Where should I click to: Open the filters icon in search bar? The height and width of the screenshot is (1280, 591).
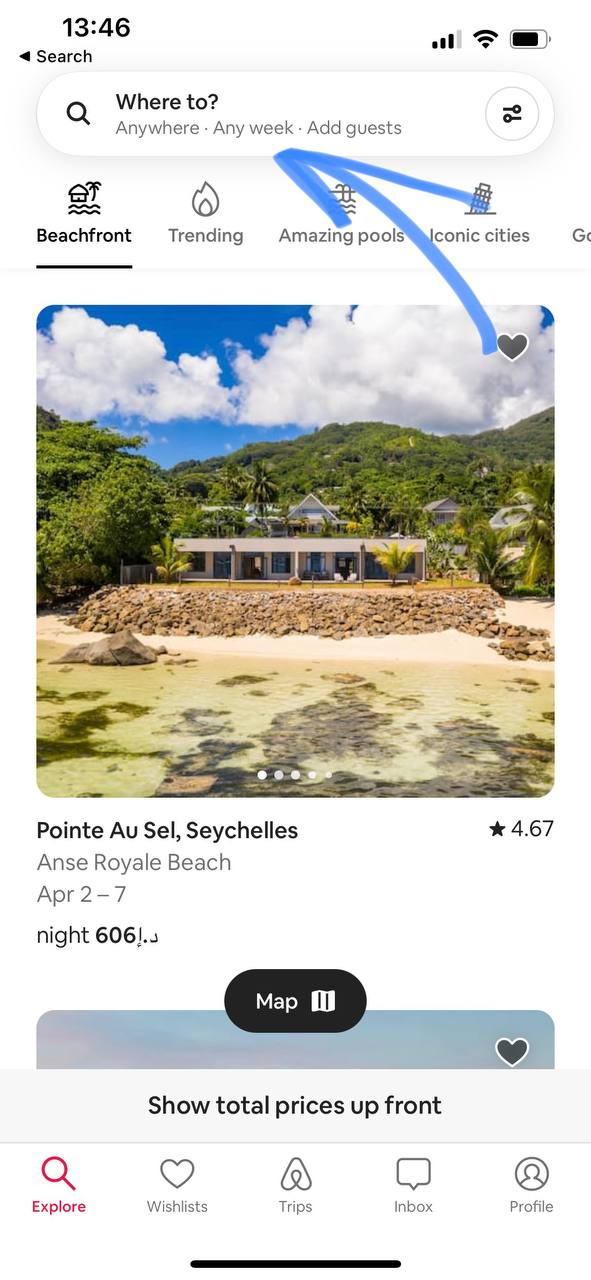pos(512,114)
